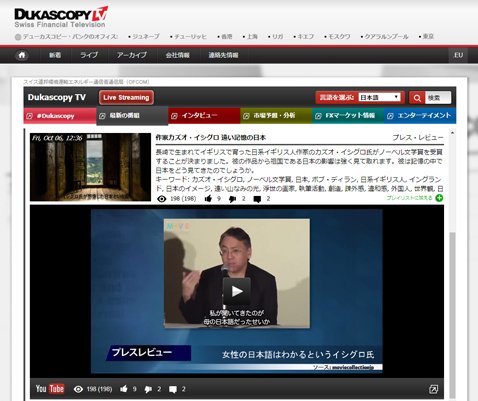The image size is (478, 401).
Task: Click the リガ office link
Action: tap(278, 36)
